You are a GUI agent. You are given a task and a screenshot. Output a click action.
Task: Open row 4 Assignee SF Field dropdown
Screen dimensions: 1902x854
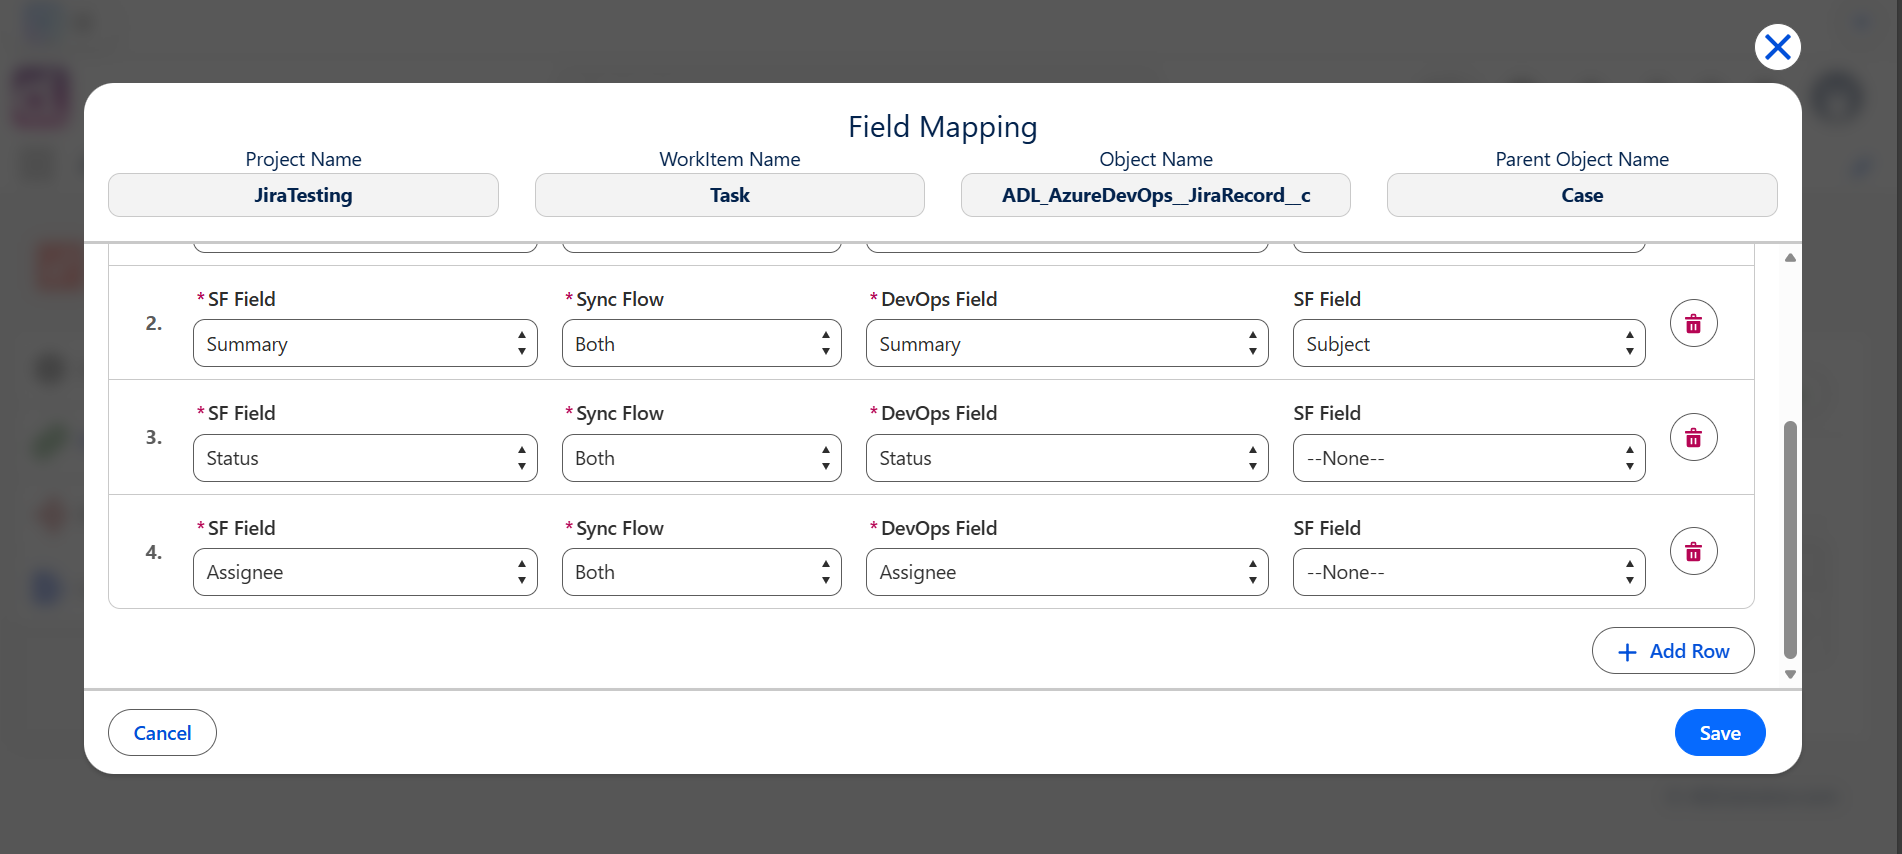point(365,572)
